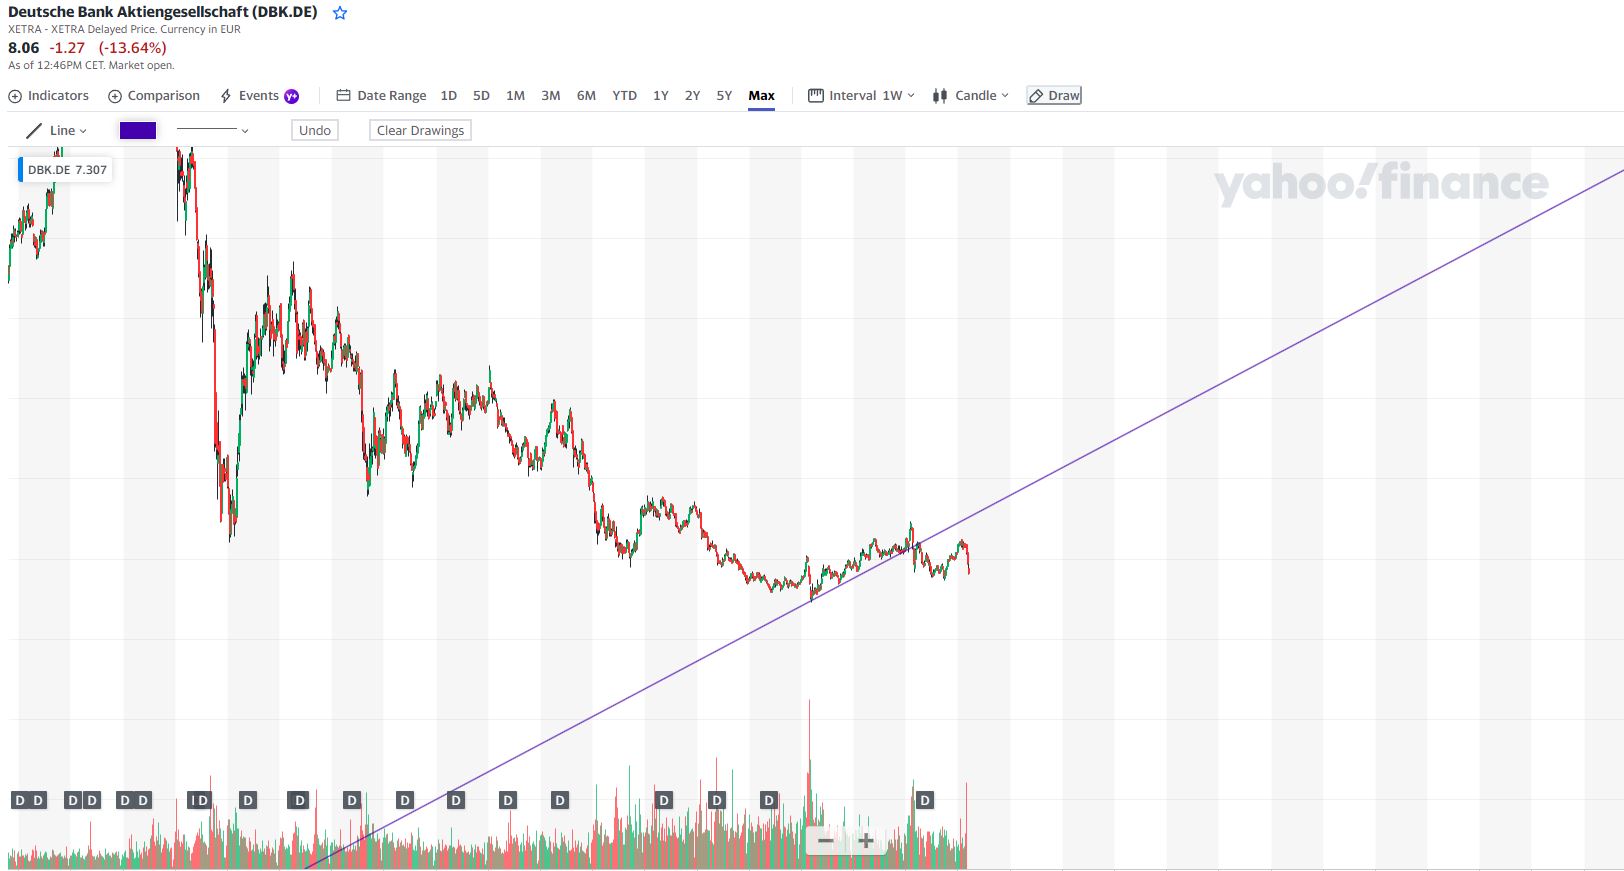This screenshot has width=1624, height=871.
Task: Switch to the 1M range
Action: 515,96
